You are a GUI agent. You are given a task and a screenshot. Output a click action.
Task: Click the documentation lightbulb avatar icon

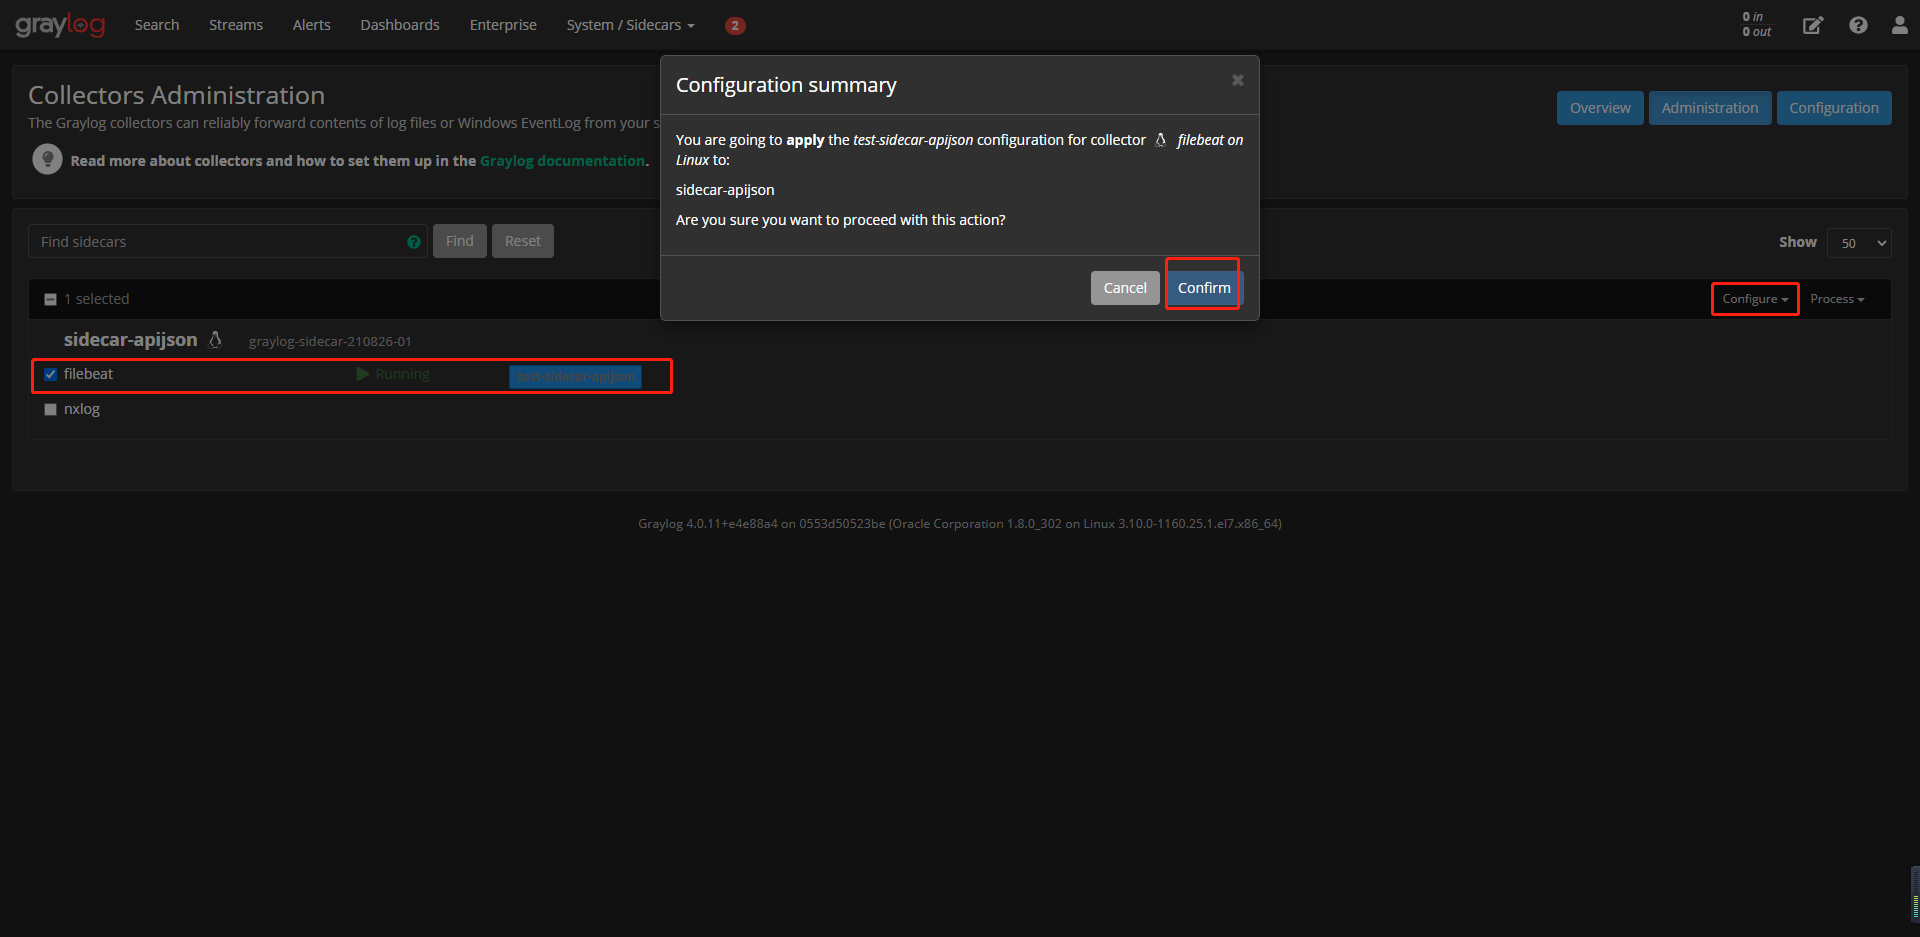point(46,159)
